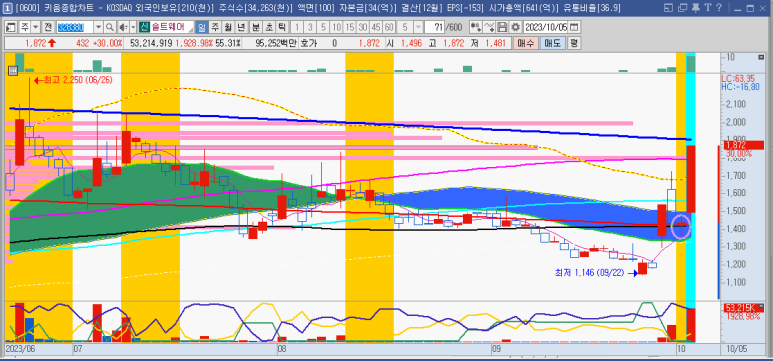Click the HC:-16,80 label

739,87
